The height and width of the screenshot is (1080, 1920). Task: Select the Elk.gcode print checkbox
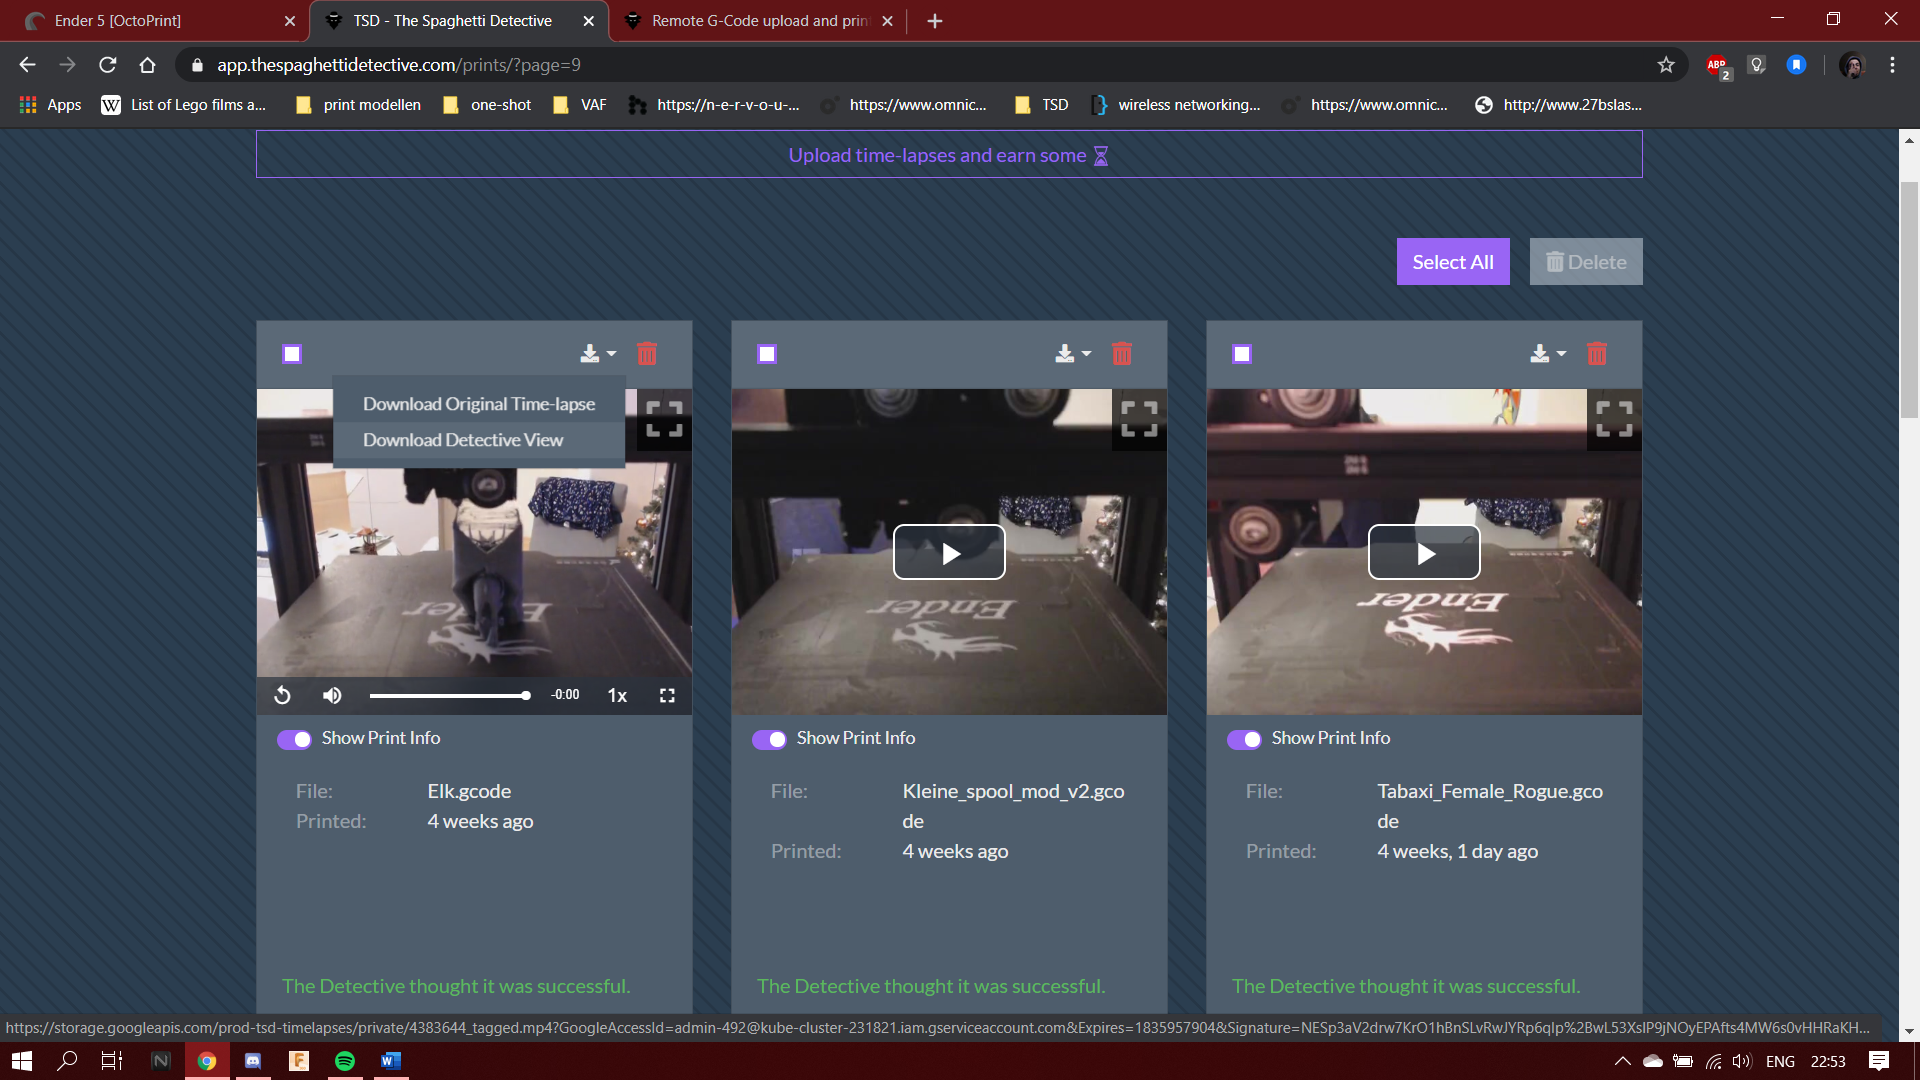[x=292, y=354]
